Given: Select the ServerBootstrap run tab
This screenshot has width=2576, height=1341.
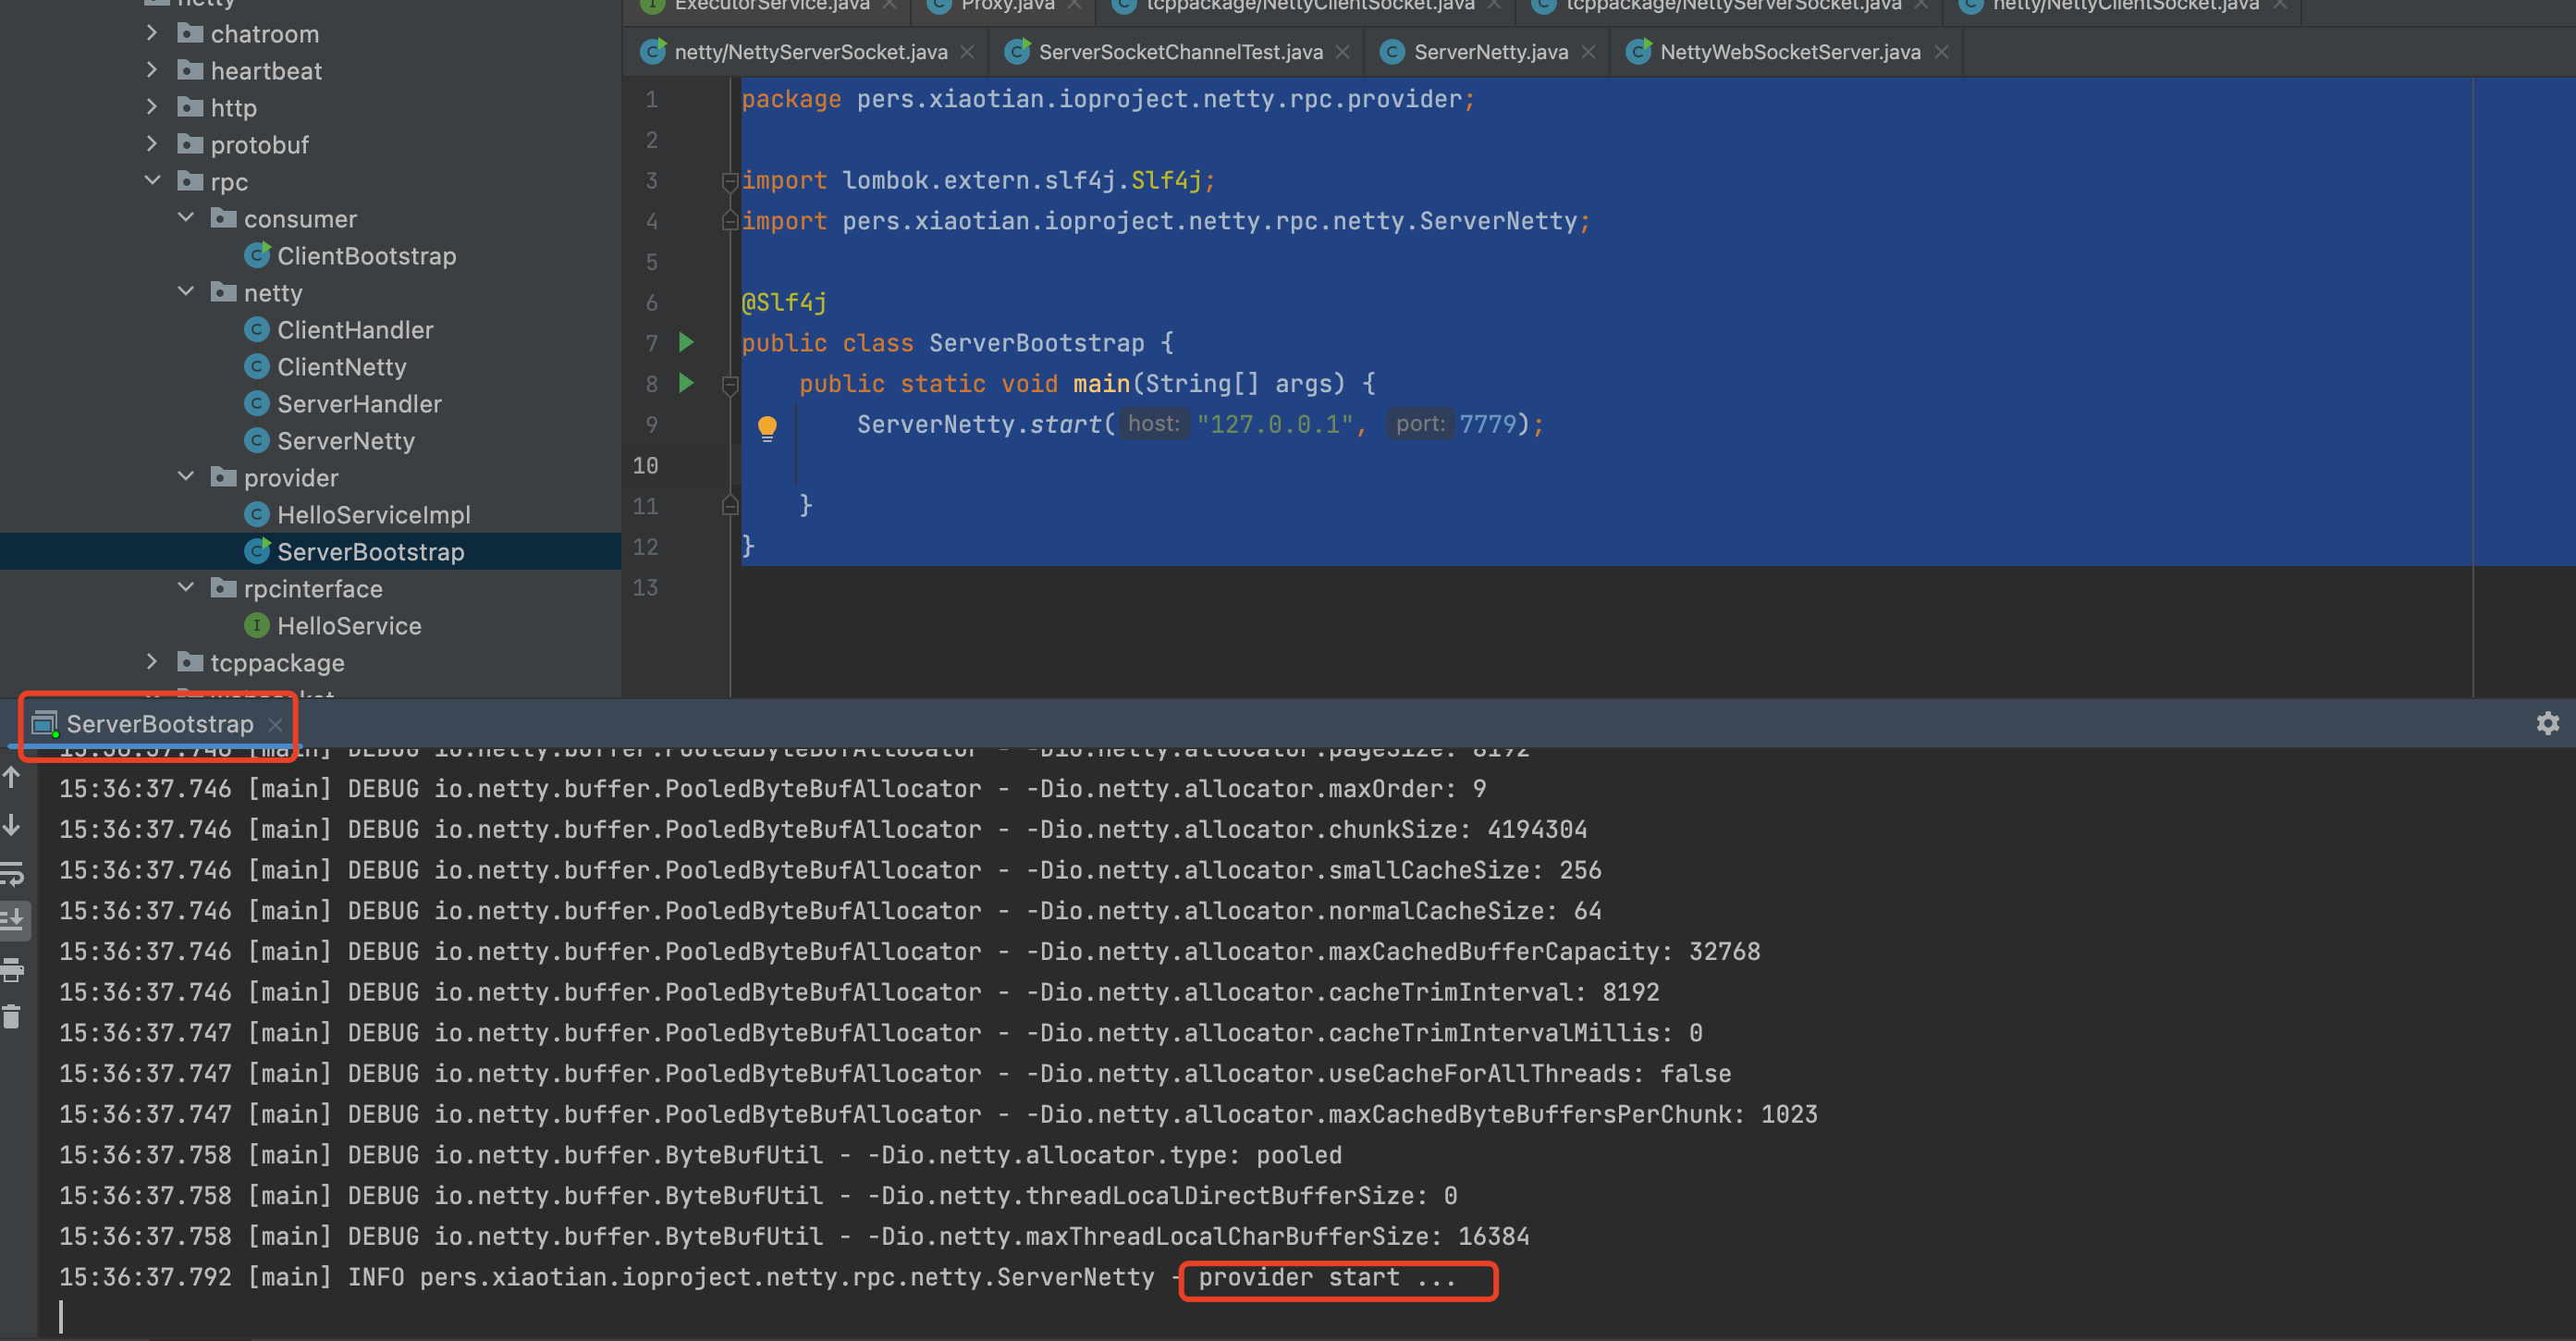Looking at the screenshot, I should click(x=159, y=724).
